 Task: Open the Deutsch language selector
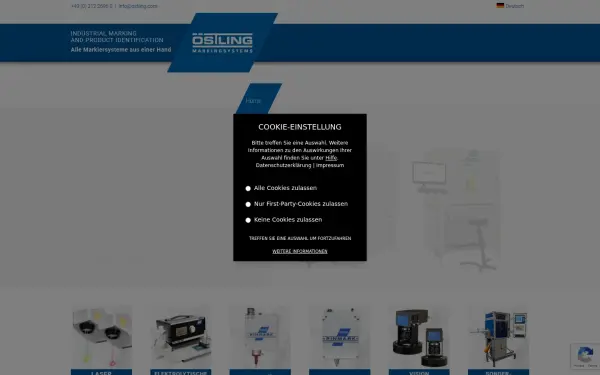[x=514, y=6]
